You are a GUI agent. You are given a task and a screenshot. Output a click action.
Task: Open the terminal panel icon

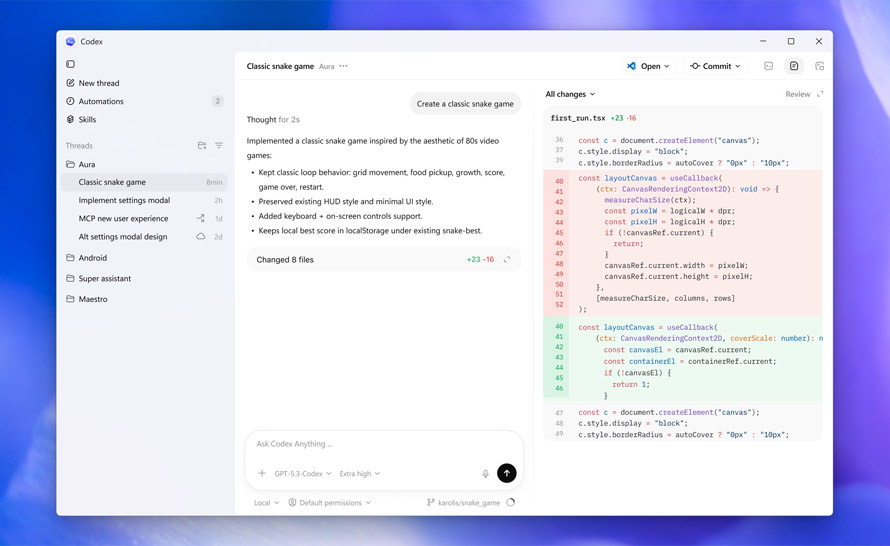768,66
